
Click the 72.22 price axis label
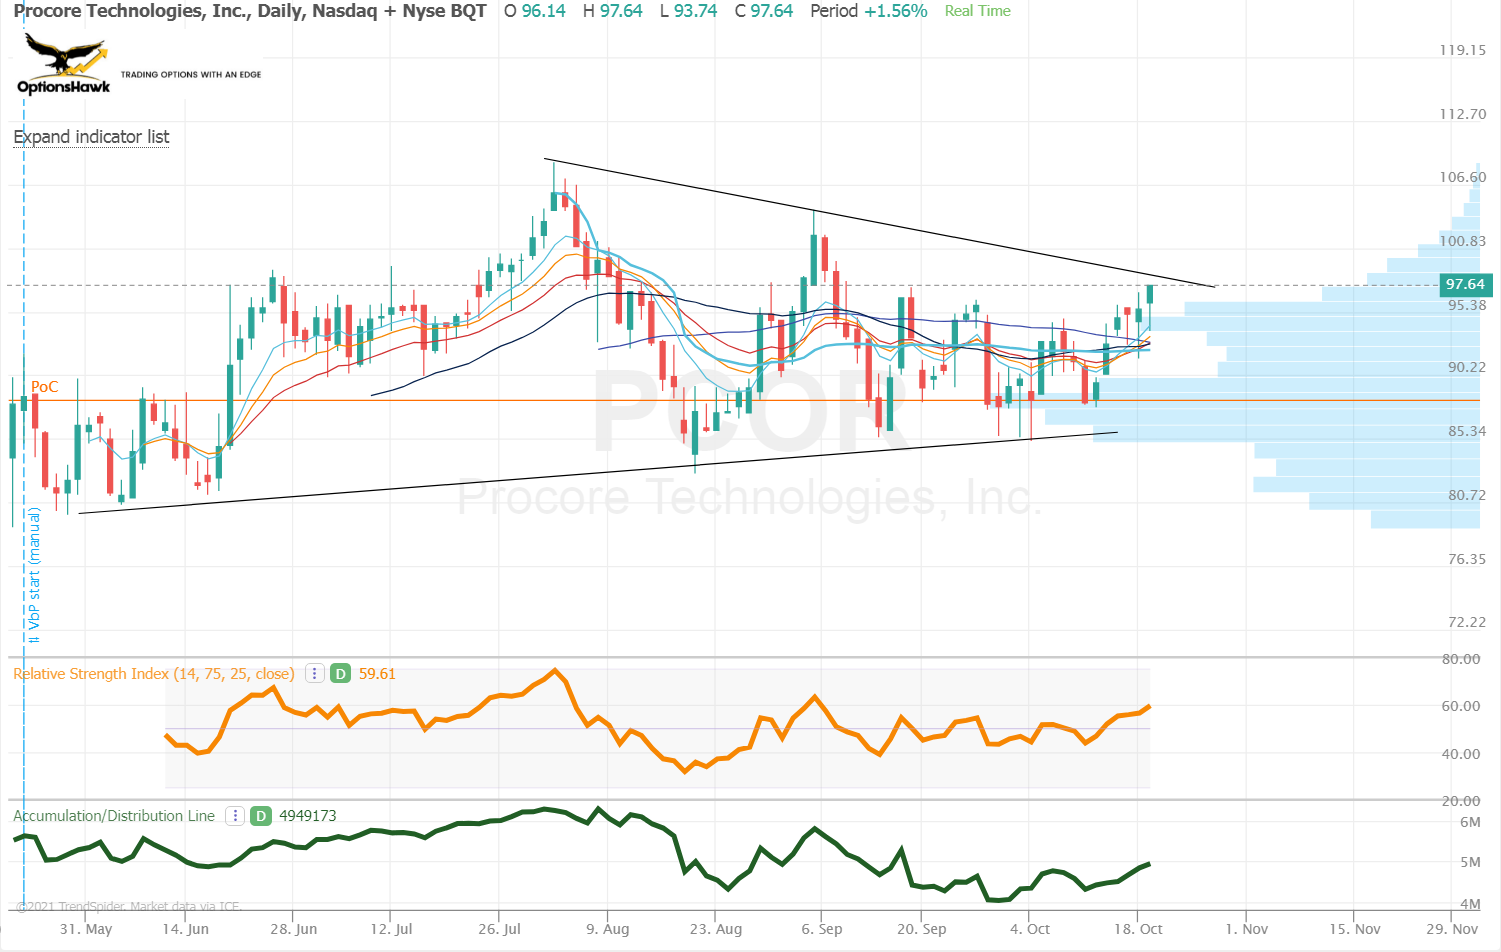point(1467,622)
